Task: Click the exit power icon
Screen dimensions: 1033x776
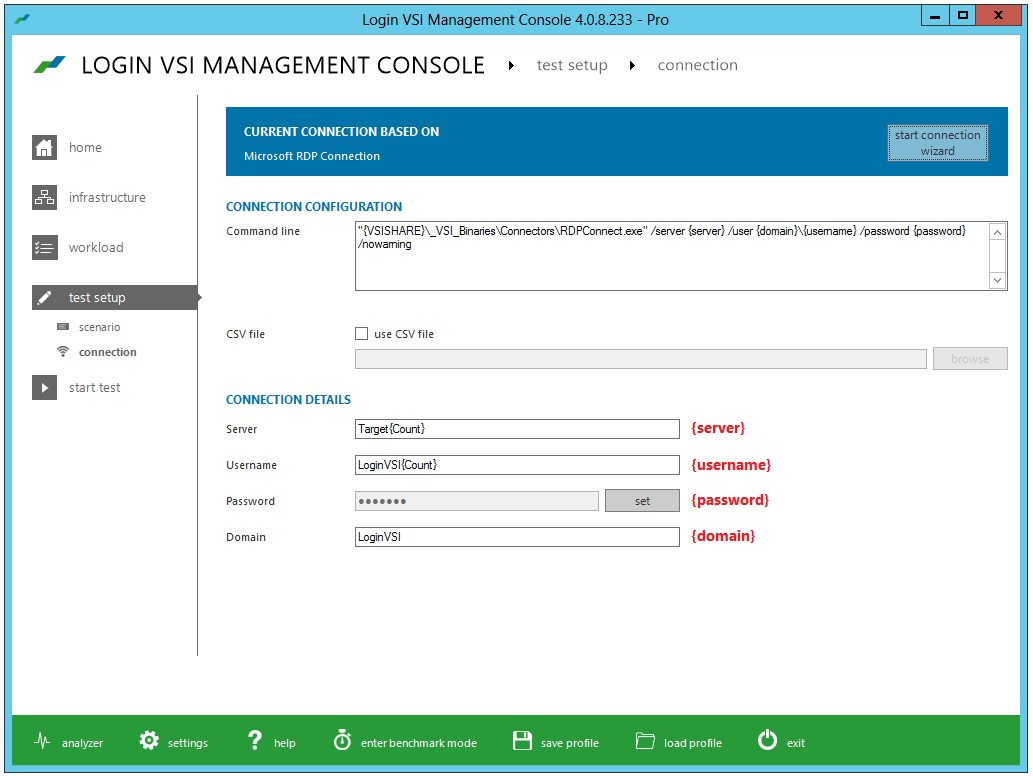Action: click(x=767, y=740)
